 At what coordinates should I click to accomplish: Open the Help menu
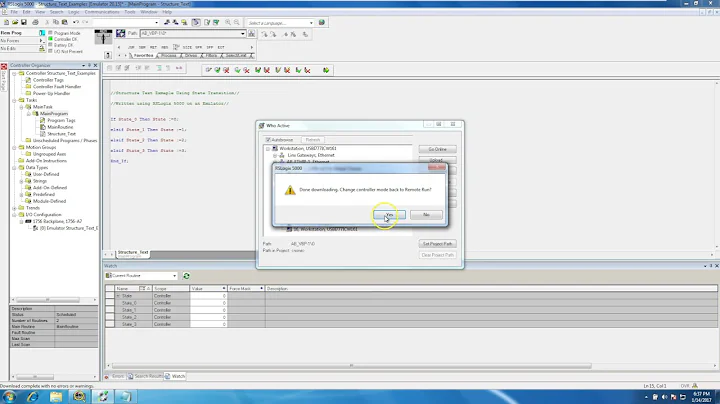pos(167,12)
